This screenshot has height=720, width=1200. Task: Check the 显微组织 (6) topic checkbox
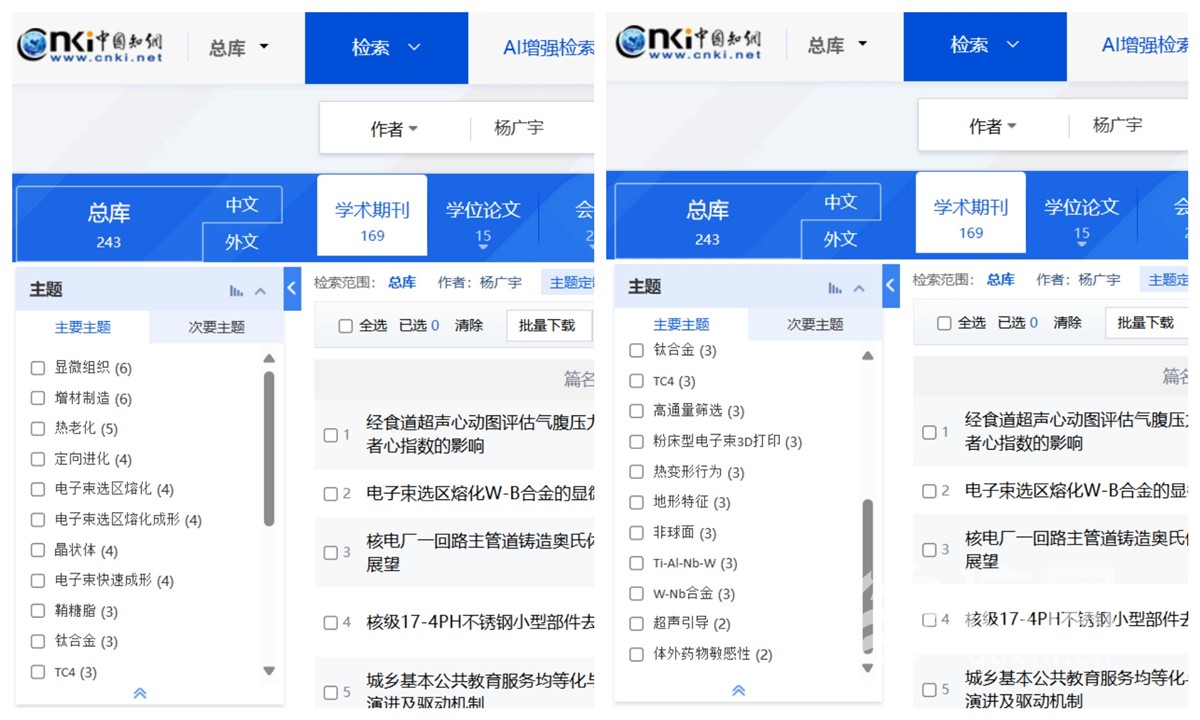point(38,368)
